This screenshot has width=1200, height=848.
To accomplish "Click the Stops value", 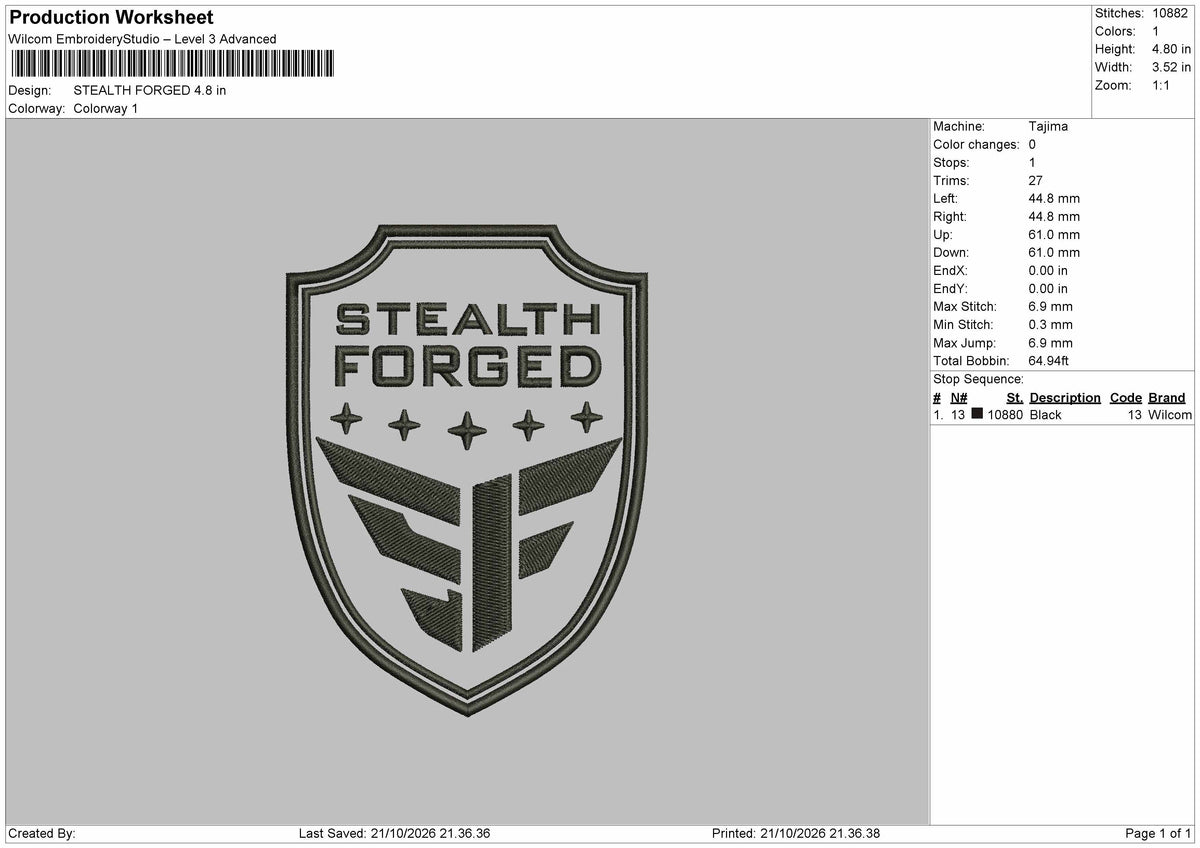I will (x=1032, y=162).
